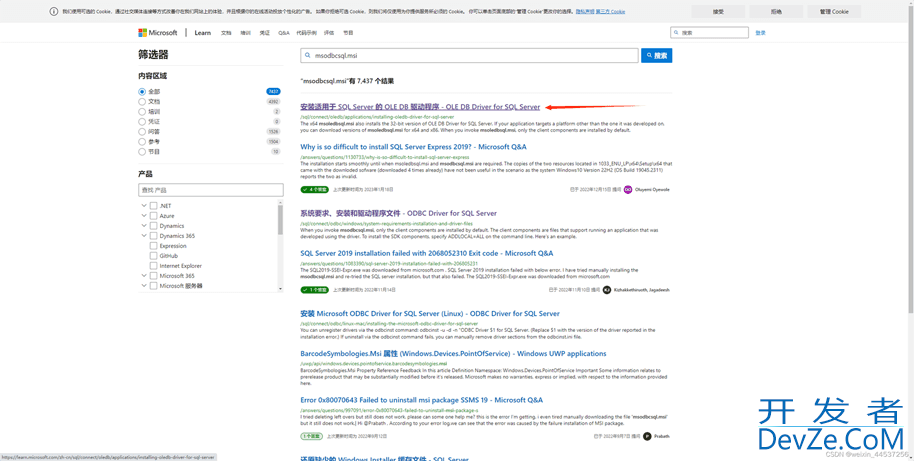
Task: Check the Expression product checkbox
Action: 153,246
